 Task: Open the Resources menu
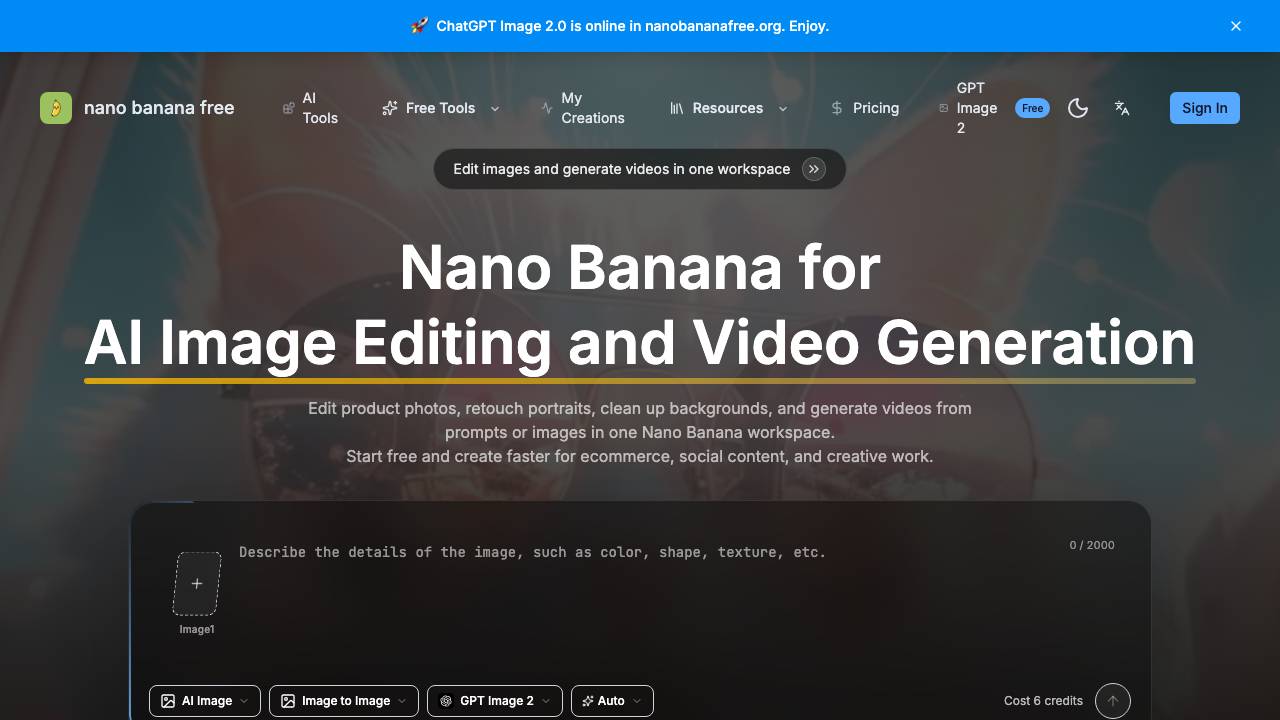(x=729, y=108)
